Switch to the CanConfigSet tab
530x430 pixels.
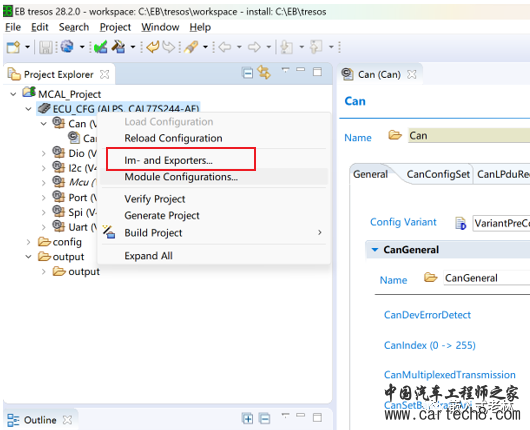click(x=438, y=174)
